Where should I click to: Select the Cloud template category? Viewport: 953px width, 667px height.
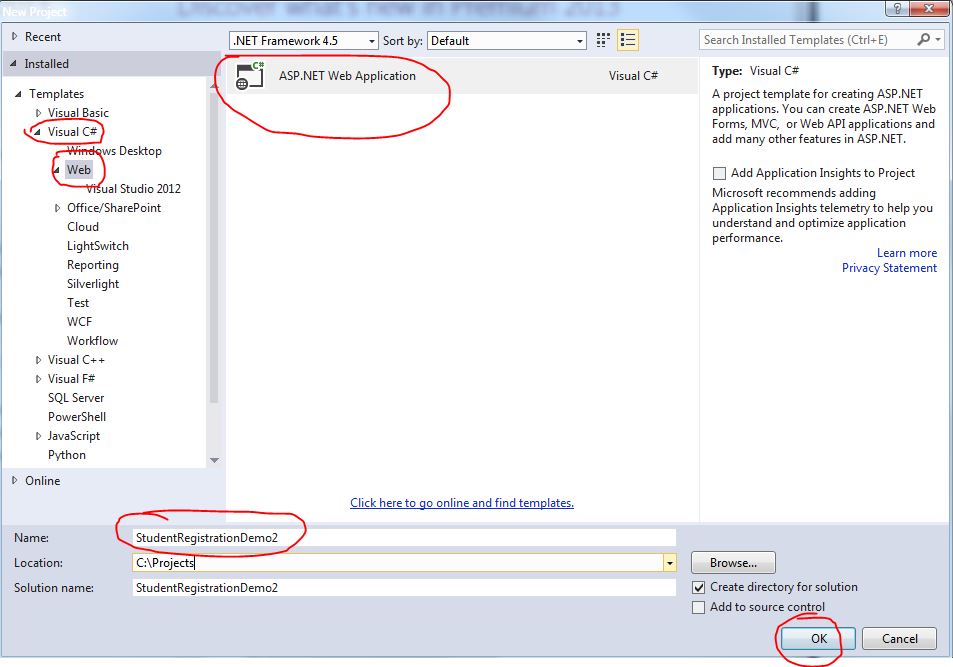(83, 227)
